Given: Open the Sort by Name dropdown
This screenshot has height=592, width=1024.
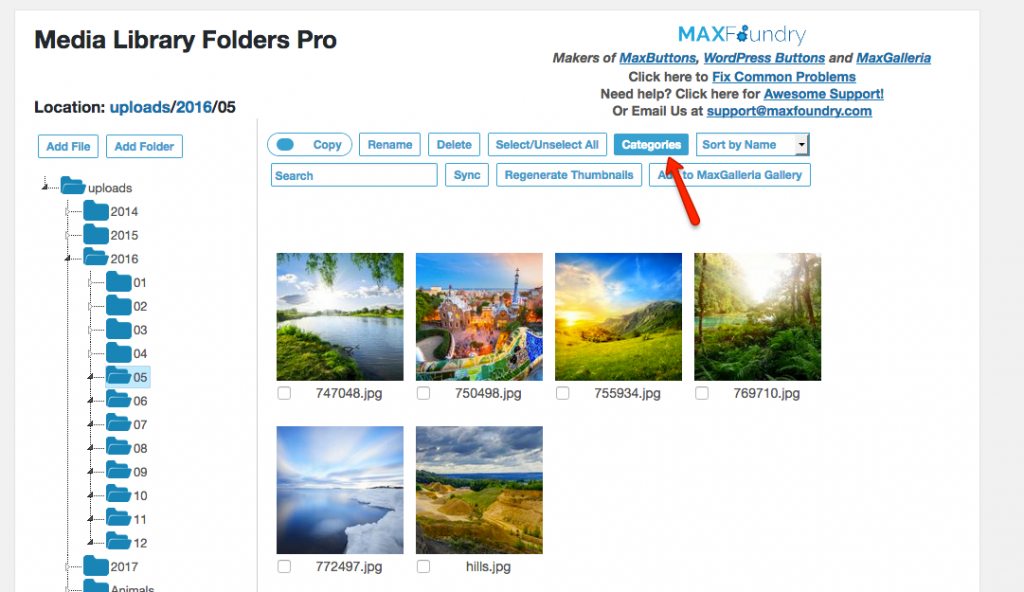Looking at the screenshot, I should (x=752, y=144).
